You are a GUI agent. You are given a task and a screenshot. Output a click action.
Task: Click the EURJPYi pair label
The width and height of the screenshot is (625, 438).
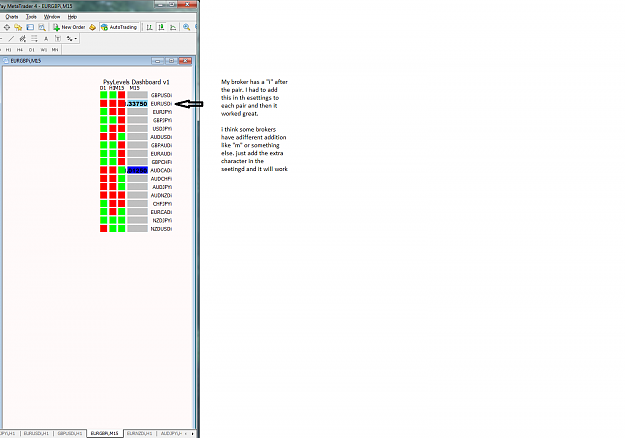click(x=162, y=112)
